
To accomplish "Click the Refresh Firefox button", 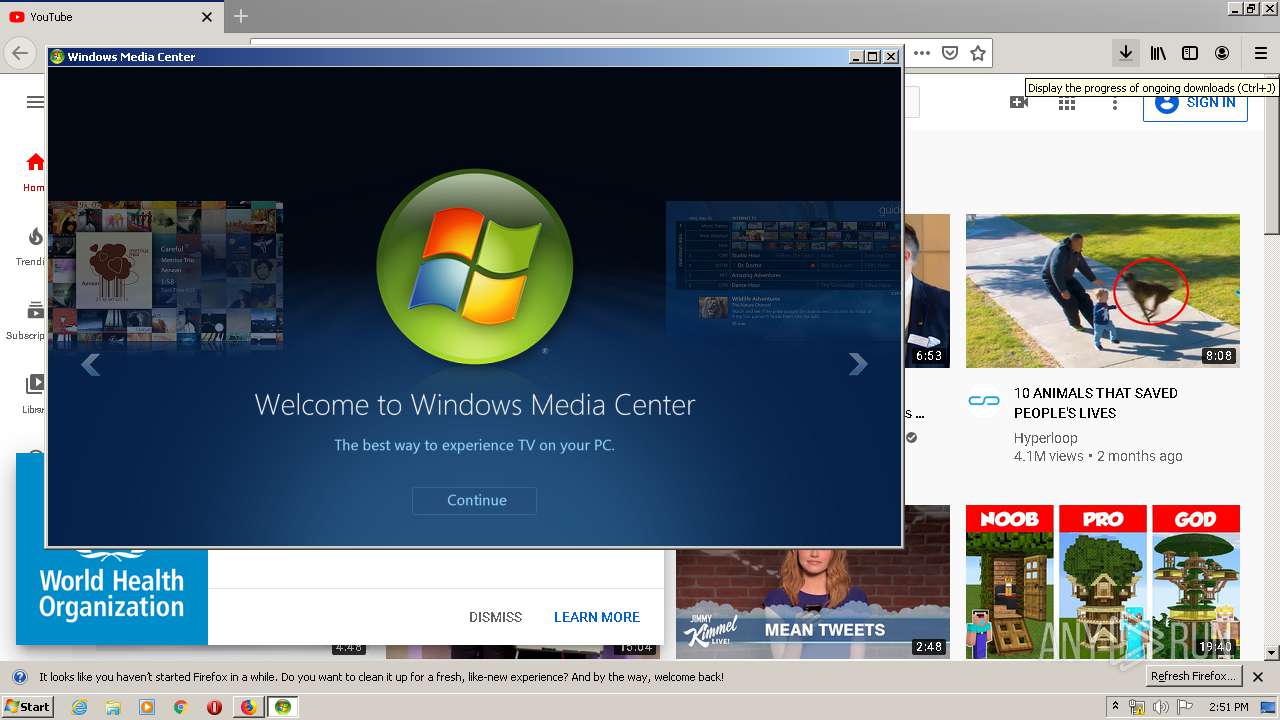I will tap(1193, 676).
